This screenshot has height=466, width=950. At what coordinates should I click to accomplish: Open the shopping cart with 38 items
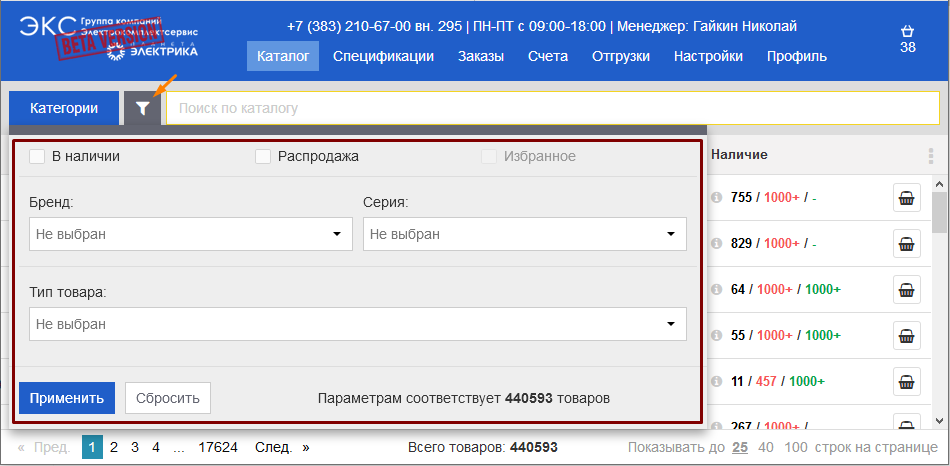tap(907, 39)
